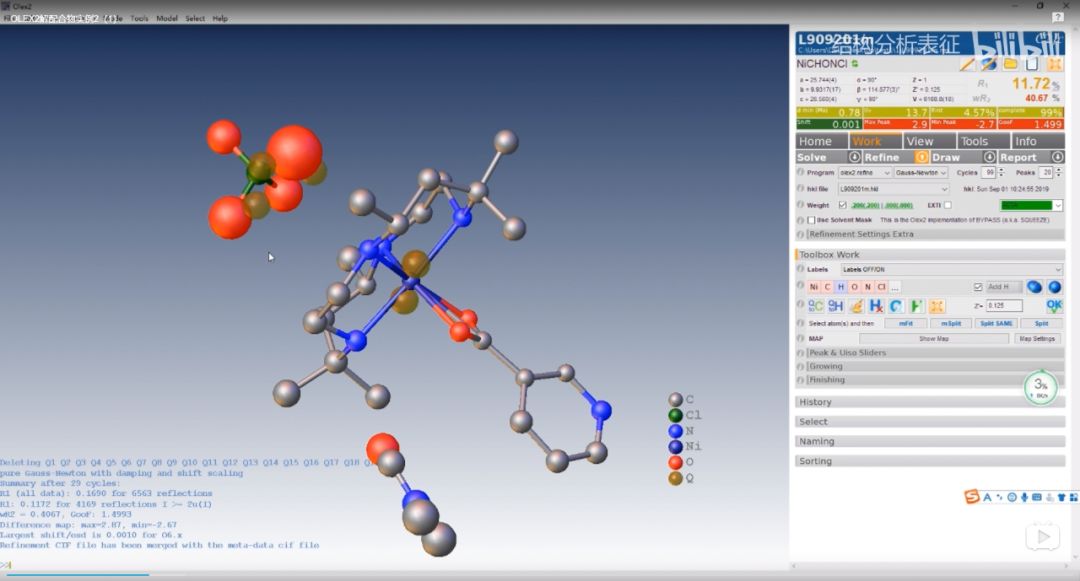The image size is (1080, 581).
Task: Toggle the Weight checkbox
Action: pyautogui.click(x=842, y=205)
